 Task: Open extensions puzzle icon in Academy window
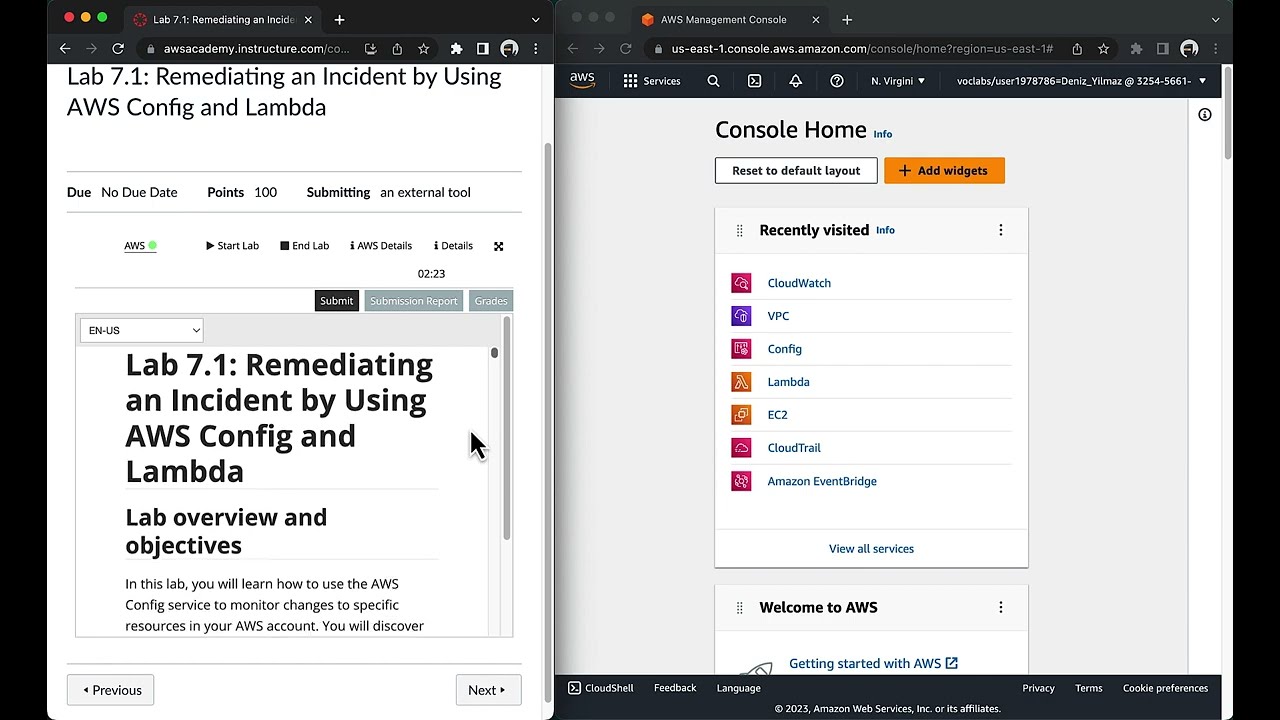456,48
